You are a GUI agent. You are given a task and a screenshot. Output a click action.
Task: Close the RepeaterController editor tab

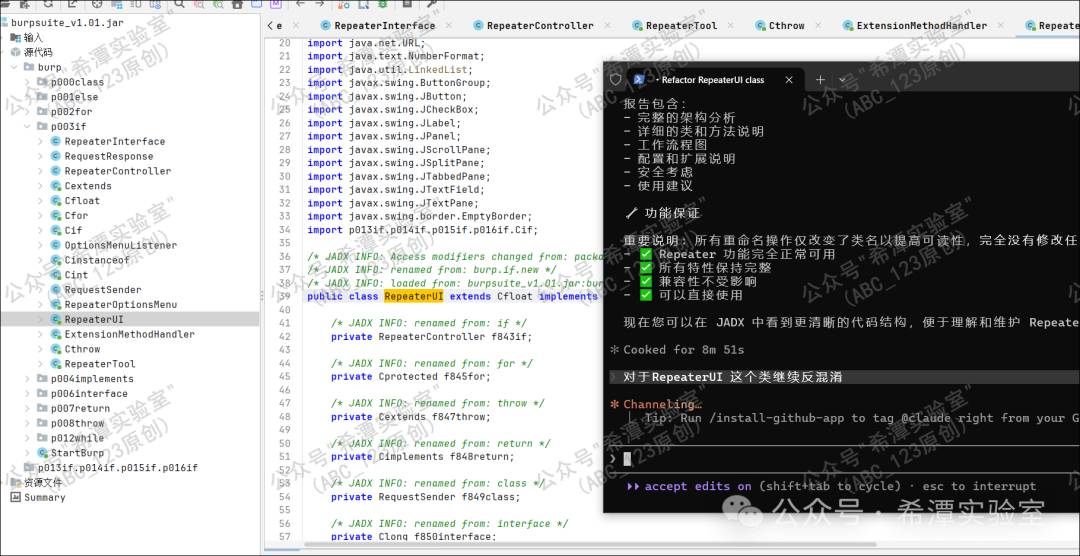(x=609, y=25)
